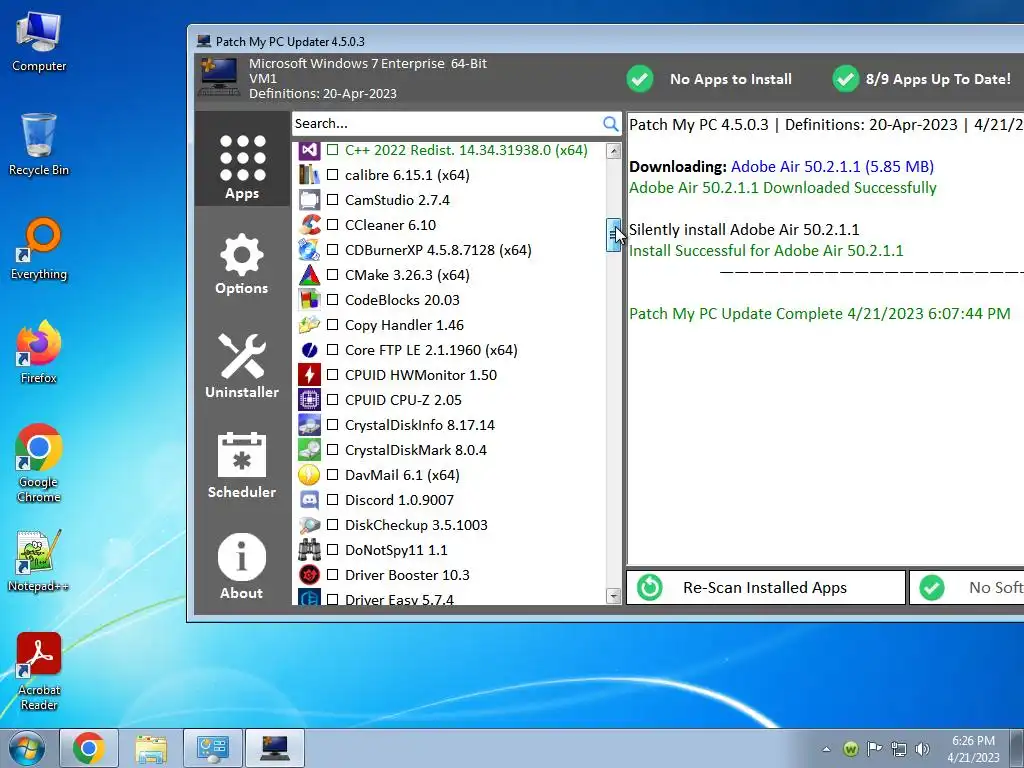The height and width of the screenshot is (768, 1024).
Task: Click the Copy Handler app icon
Action: point(309,325)
